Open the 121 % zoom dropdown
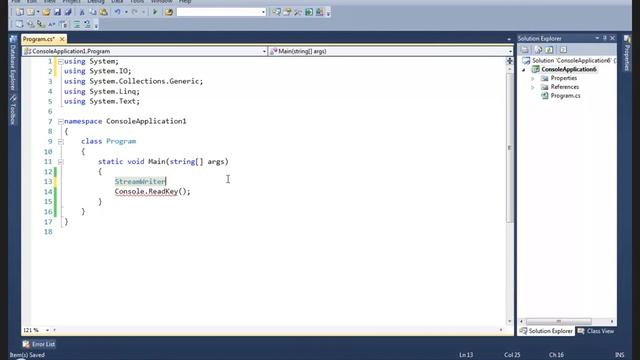This screenshot has width=640, height=360. pyautogui.click(x=47, y=330)
